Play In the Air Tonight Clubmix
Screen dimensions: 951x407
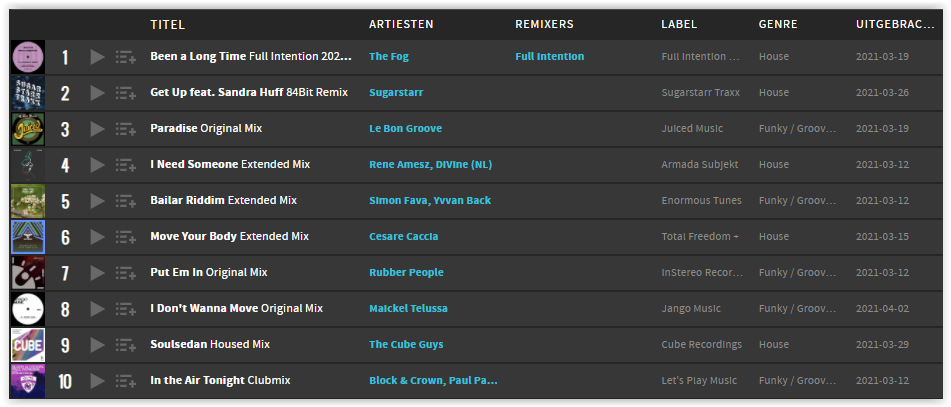point(97,381)
